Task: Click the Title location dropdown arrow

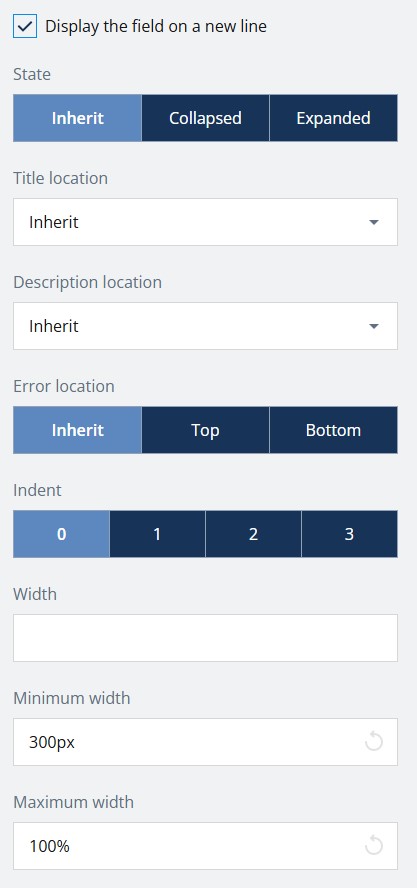Action: click(373, 223)
